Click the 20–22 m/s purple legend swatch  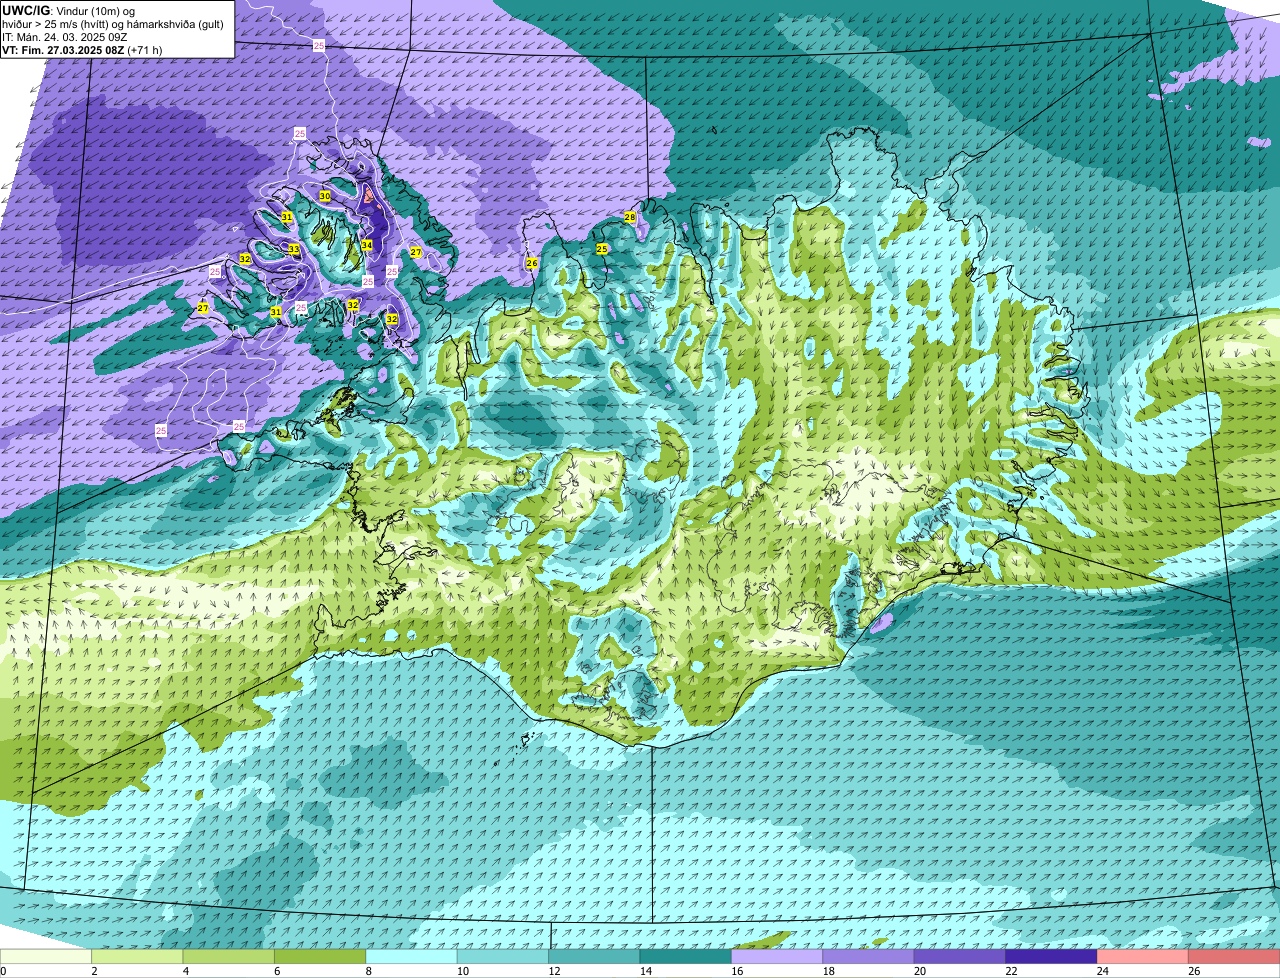click(960, 957)
